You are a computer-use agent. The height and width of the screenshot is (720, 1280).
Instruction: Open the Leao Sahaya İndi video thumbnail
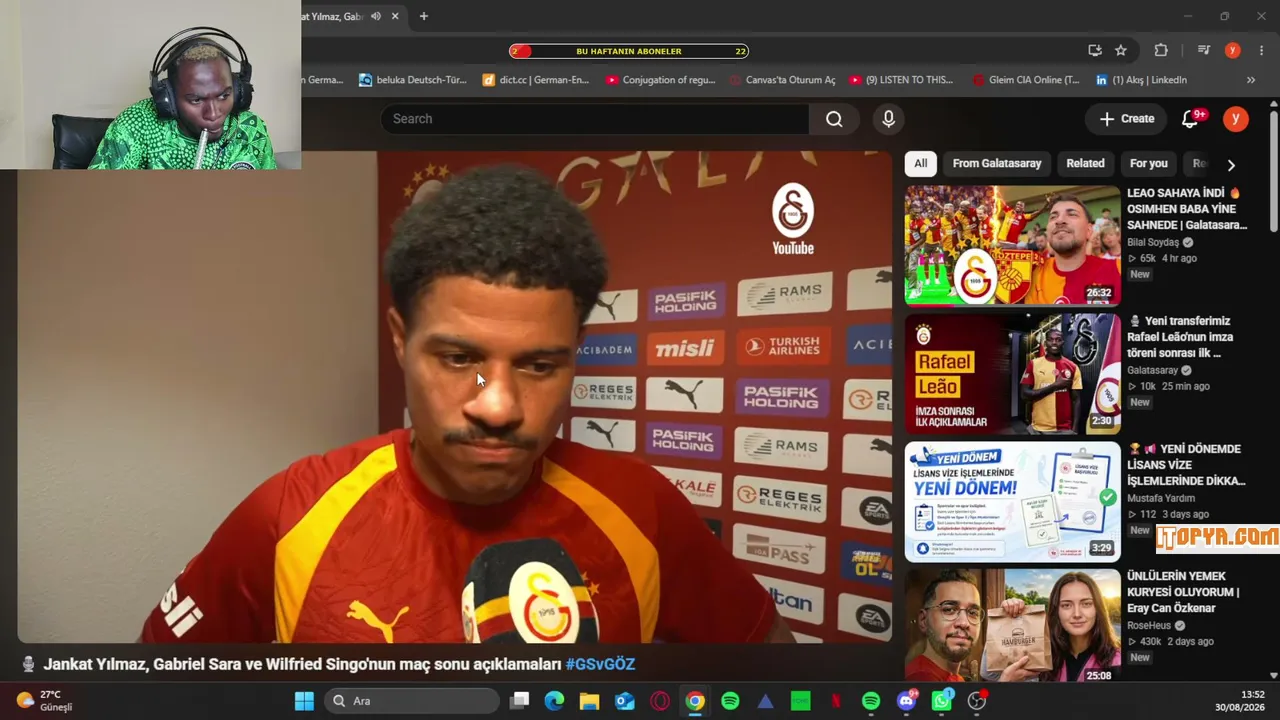coord(1012,245)
